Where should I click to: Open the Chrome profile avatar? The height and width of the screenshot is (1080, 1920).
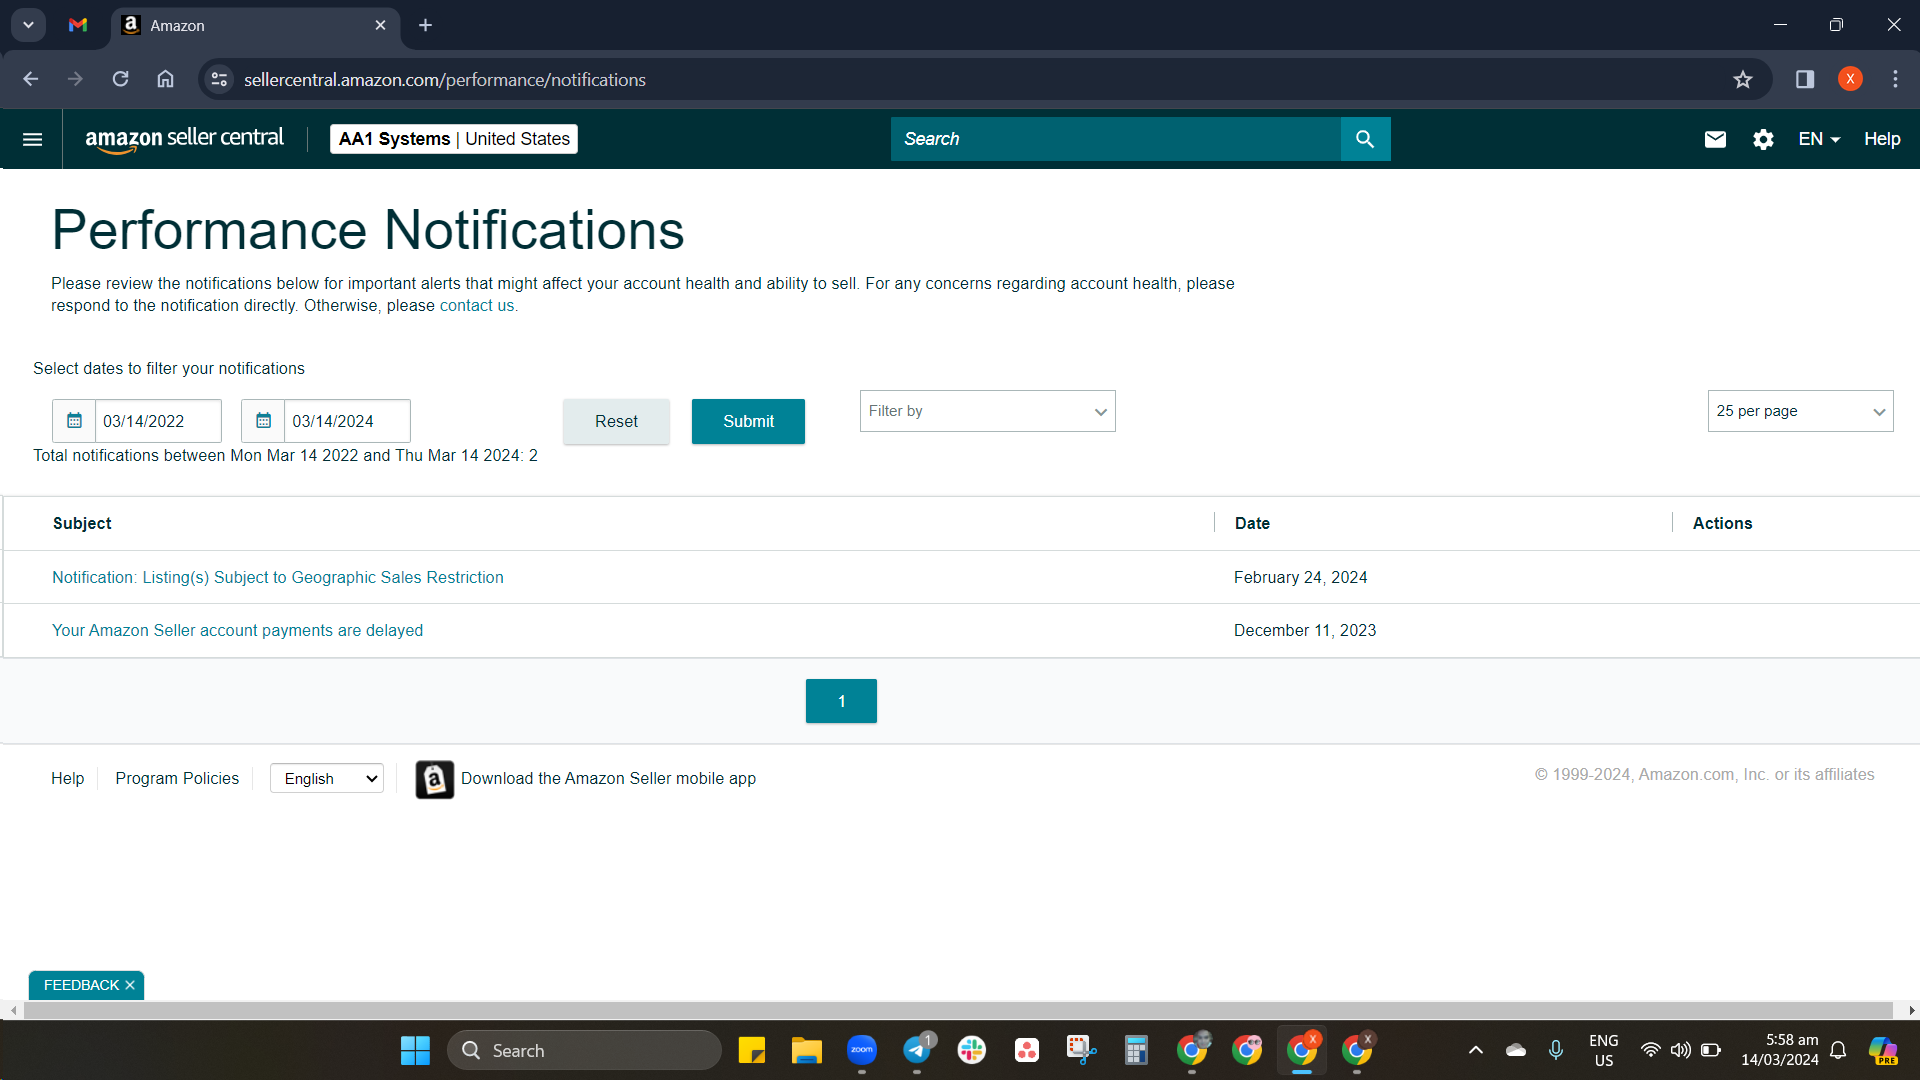[1850, 79]
